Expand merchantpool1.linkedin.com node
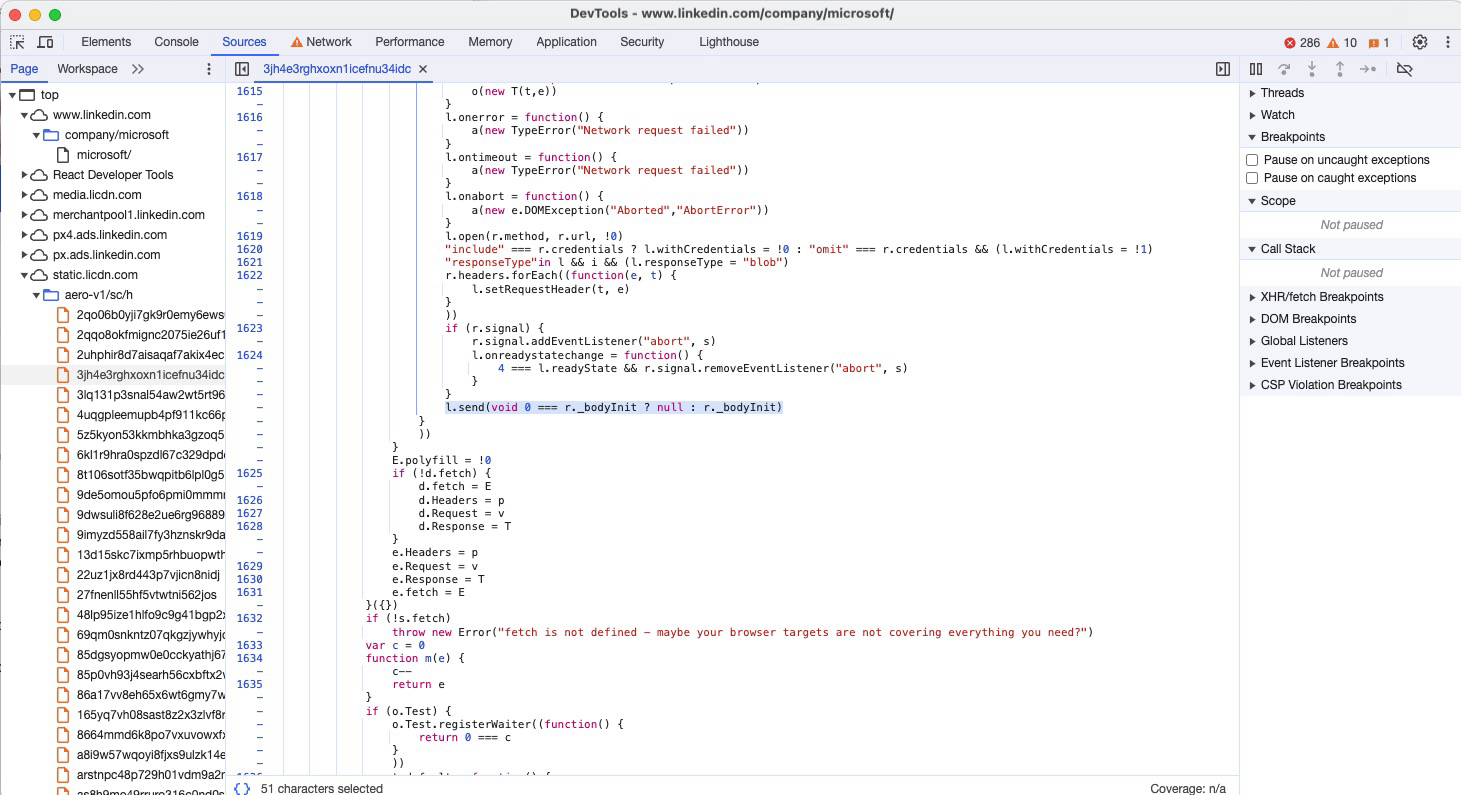Screen dimensions: 1461x795 (24, 215)
